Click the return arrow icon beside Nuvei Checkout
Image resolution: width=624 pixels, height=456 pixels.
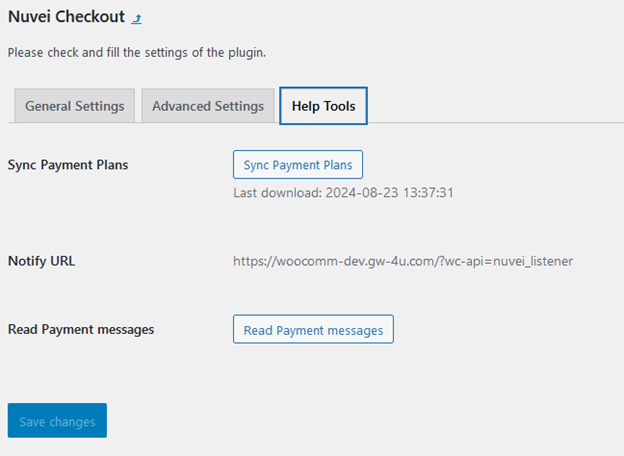pyautogui.click(x=137, y=19)
